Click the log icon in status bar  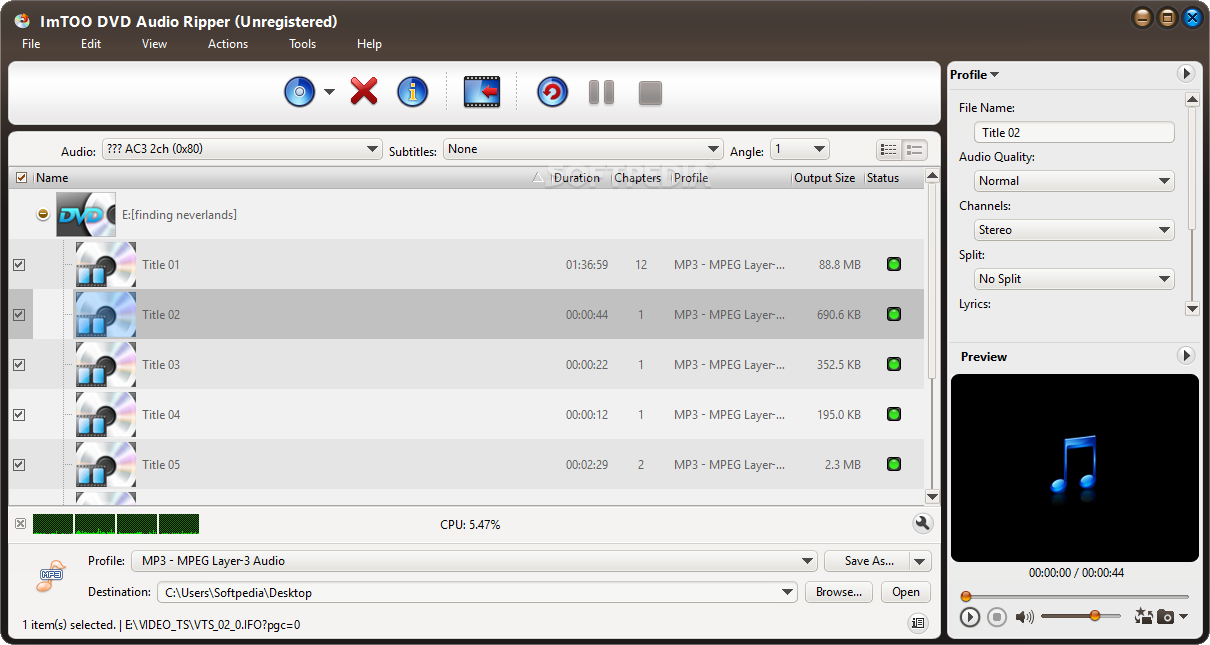tap(917, 624)
